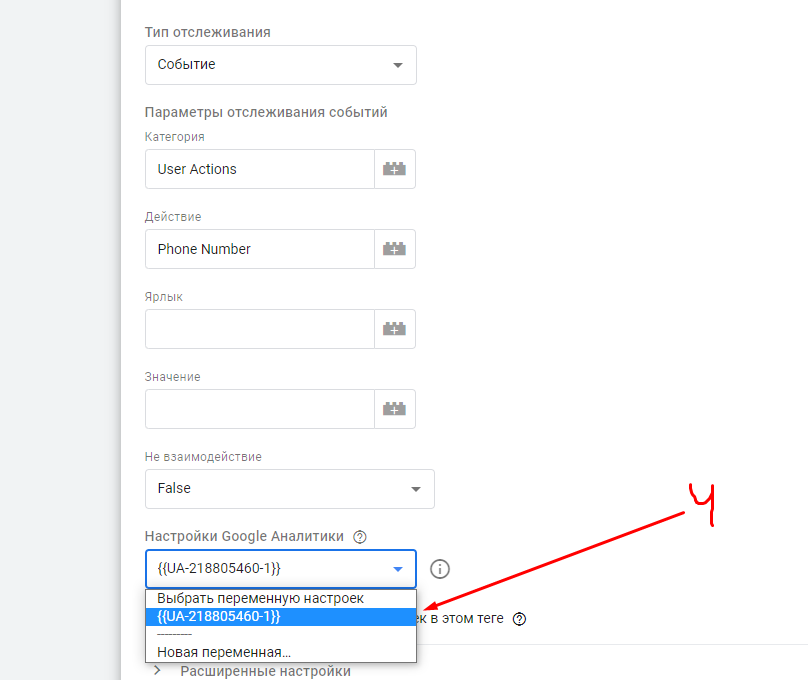Open the Не взаимодействие dropdown set to False
The image size is (808, 680).
pyautogui.click(x=289, y=489)
